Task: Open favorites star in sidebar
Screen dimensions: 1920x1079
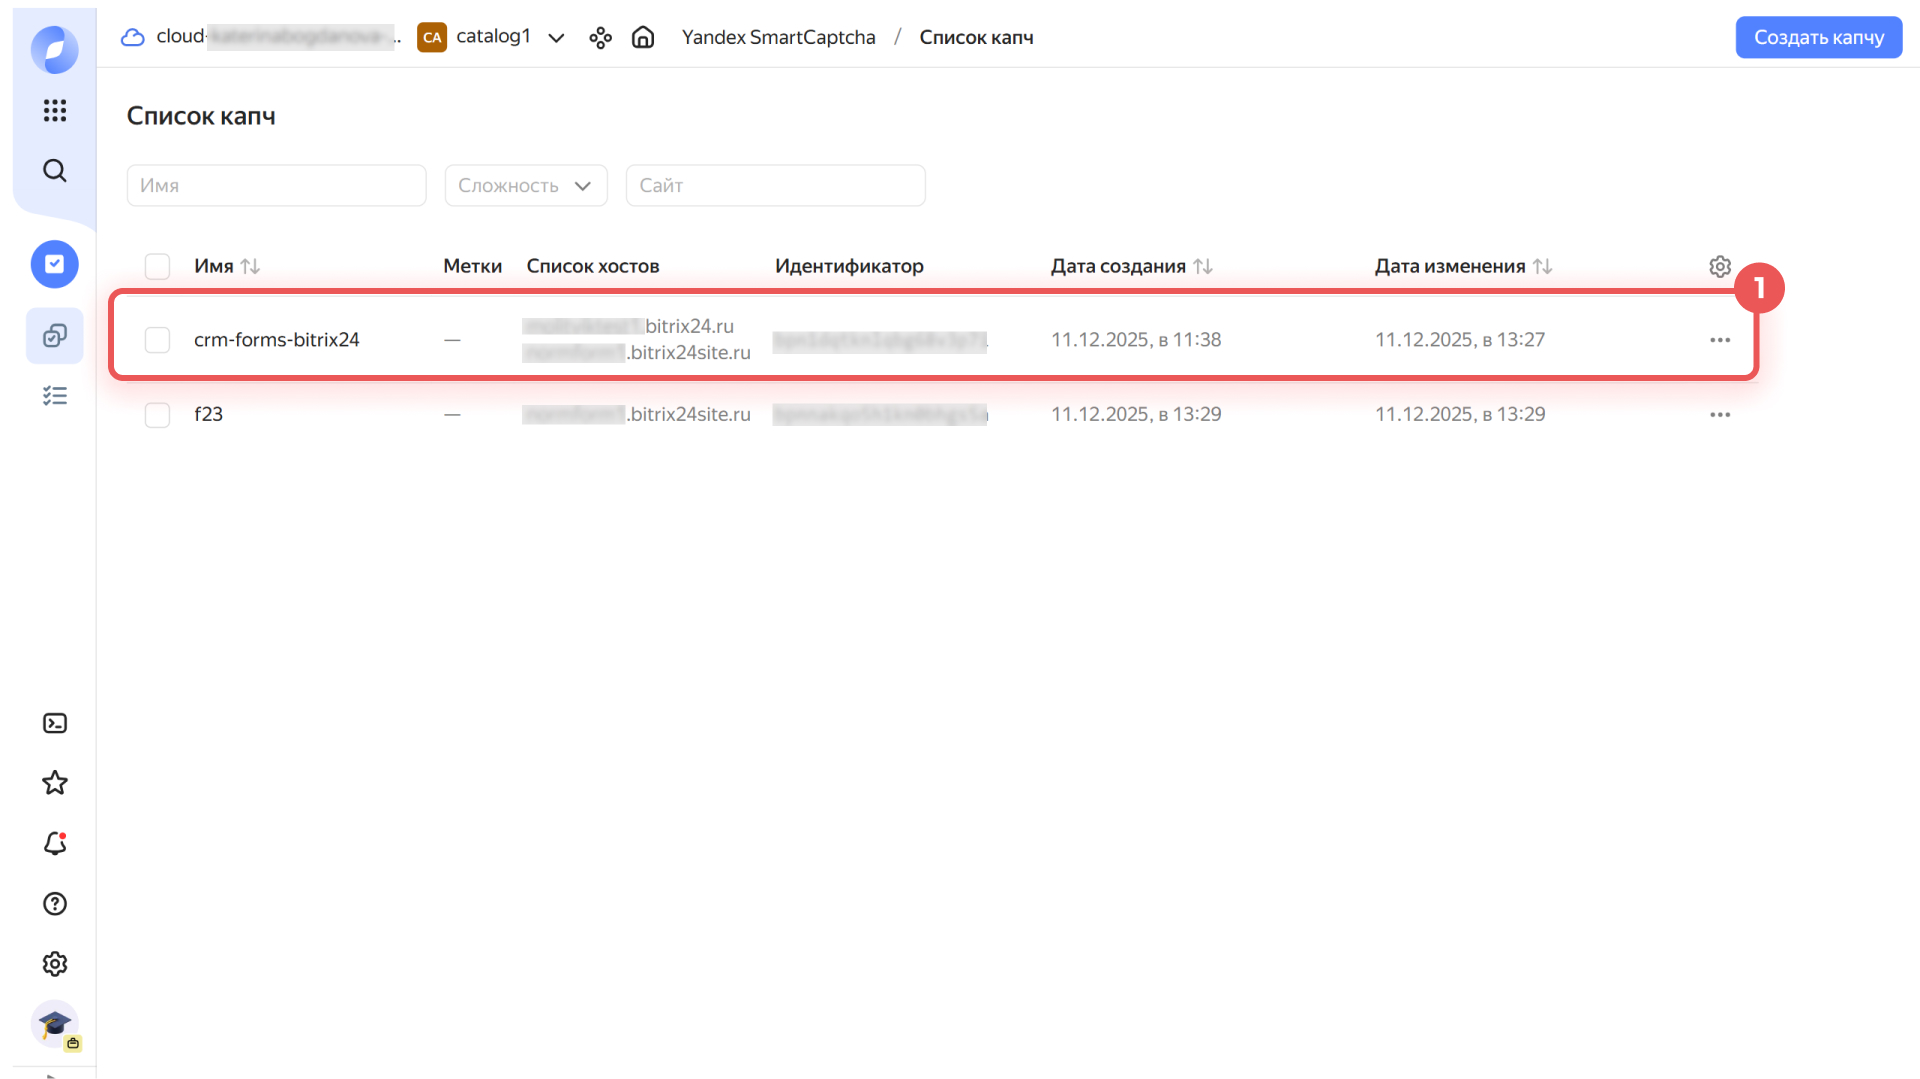Action: [x=55, y=783]
